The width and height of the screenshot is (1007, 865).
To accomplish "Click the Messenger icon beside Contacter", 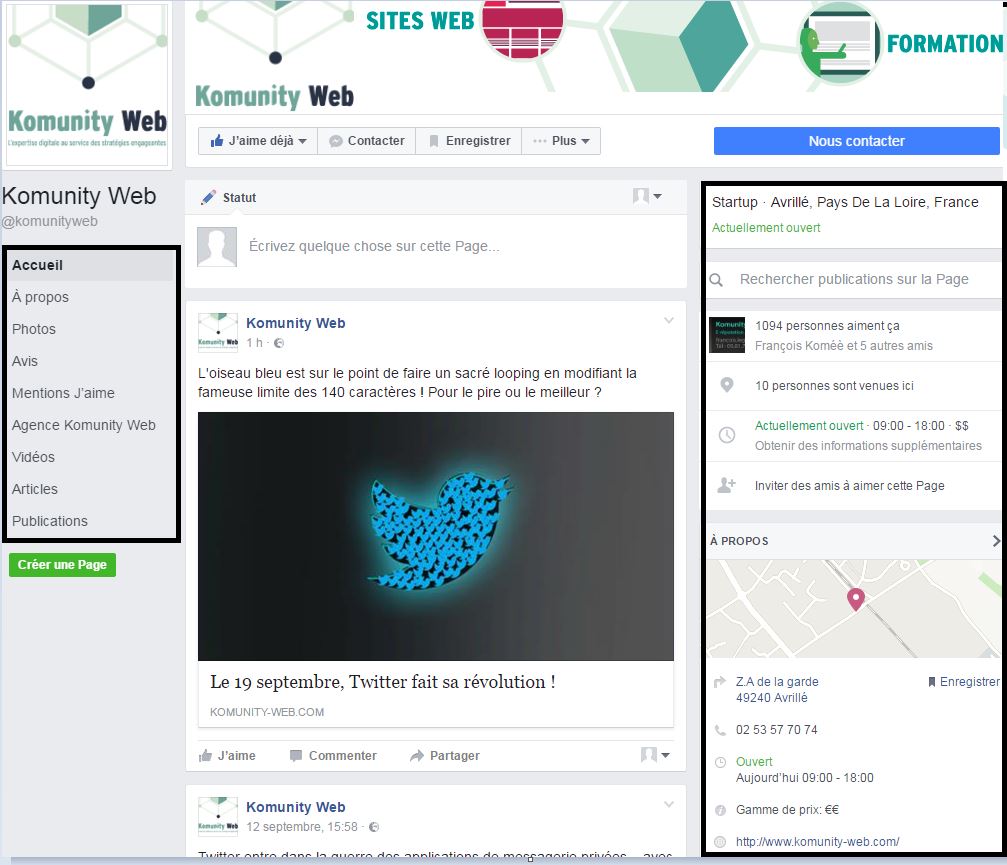I will tap(335, 141).
